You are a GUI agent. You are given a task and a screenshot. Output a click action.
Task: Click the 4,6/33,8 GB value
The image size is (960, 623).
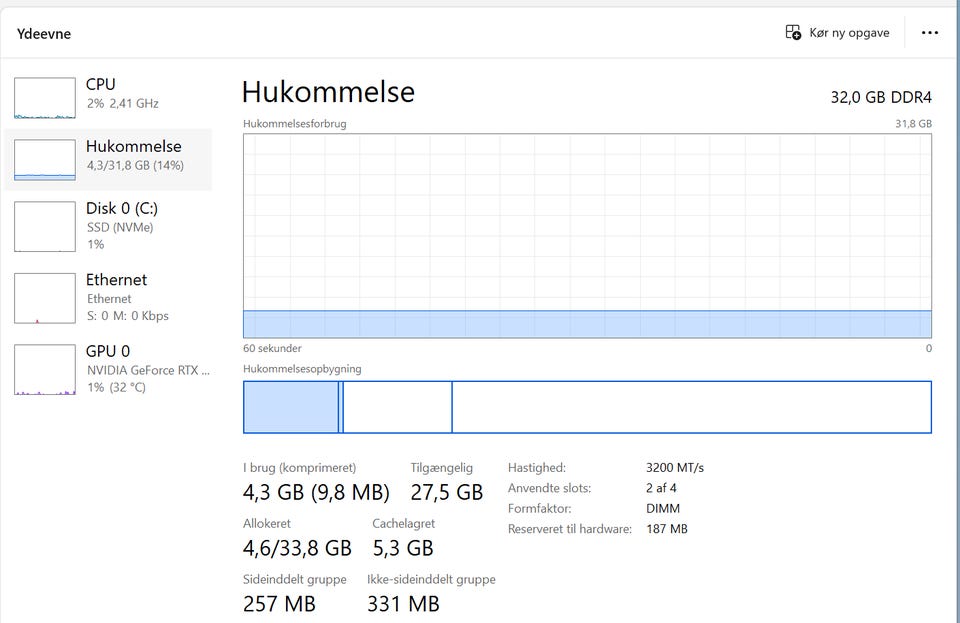[297, 548]
